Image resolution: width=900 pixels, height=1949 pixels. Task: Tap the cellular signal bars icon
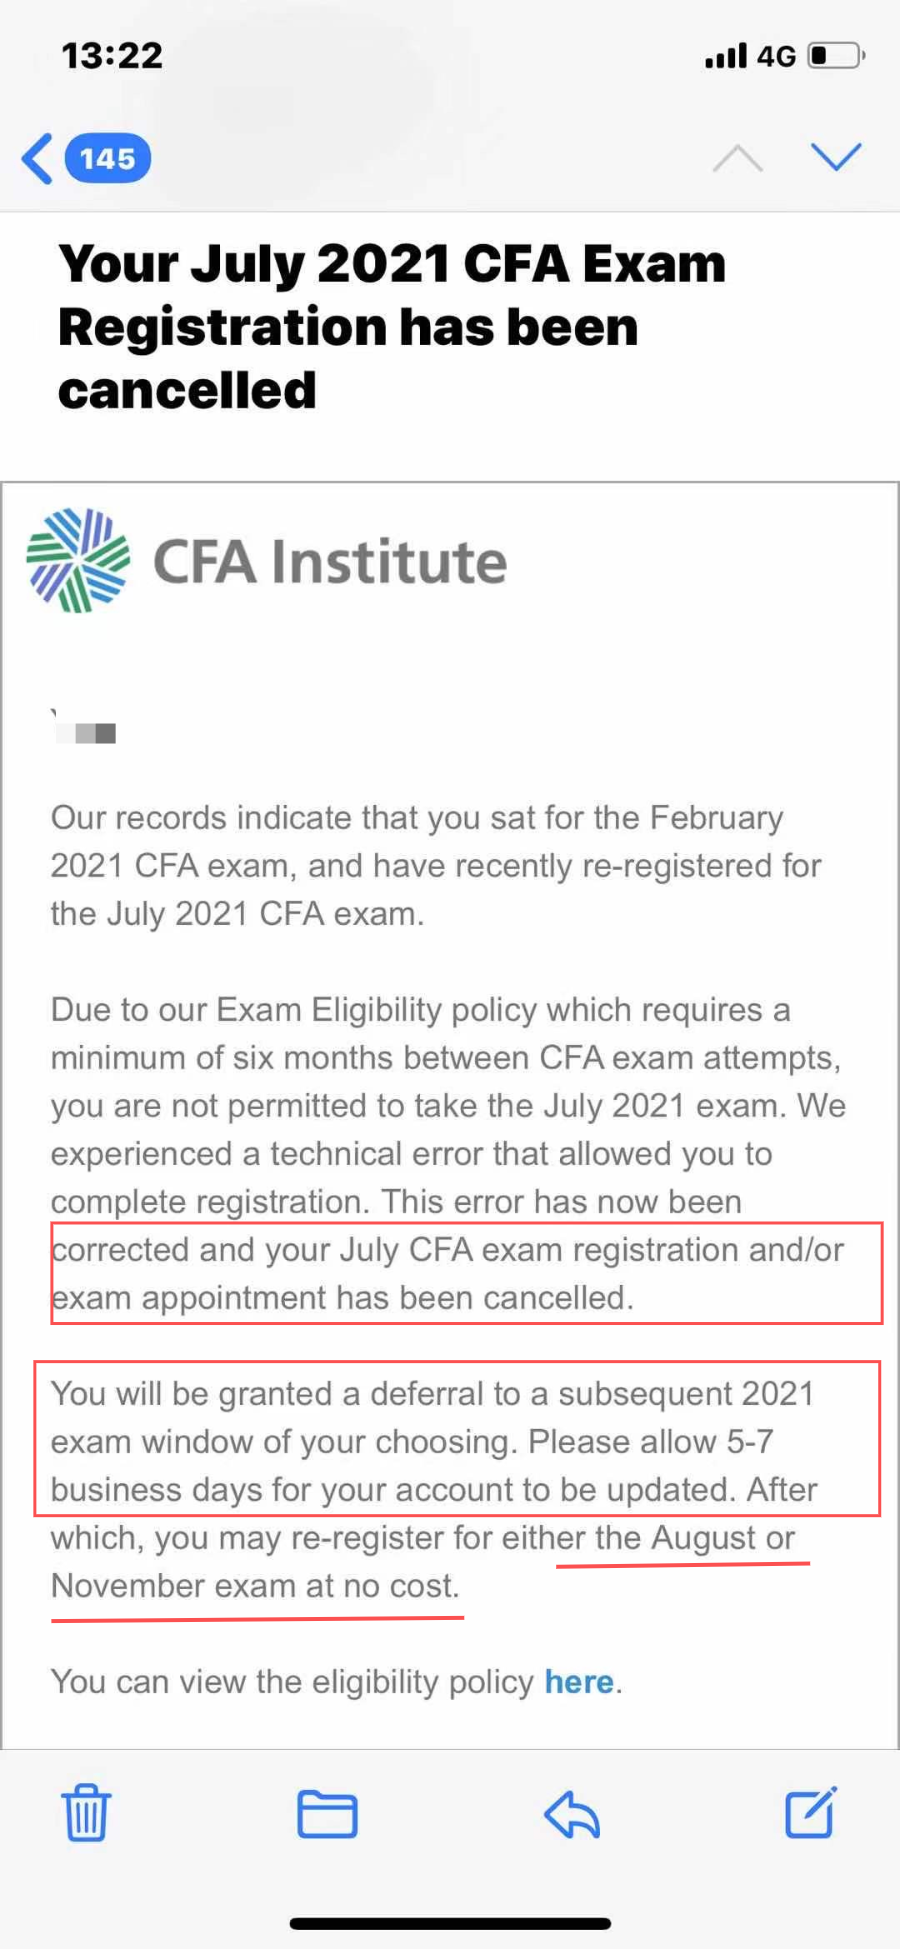point(725,56)
